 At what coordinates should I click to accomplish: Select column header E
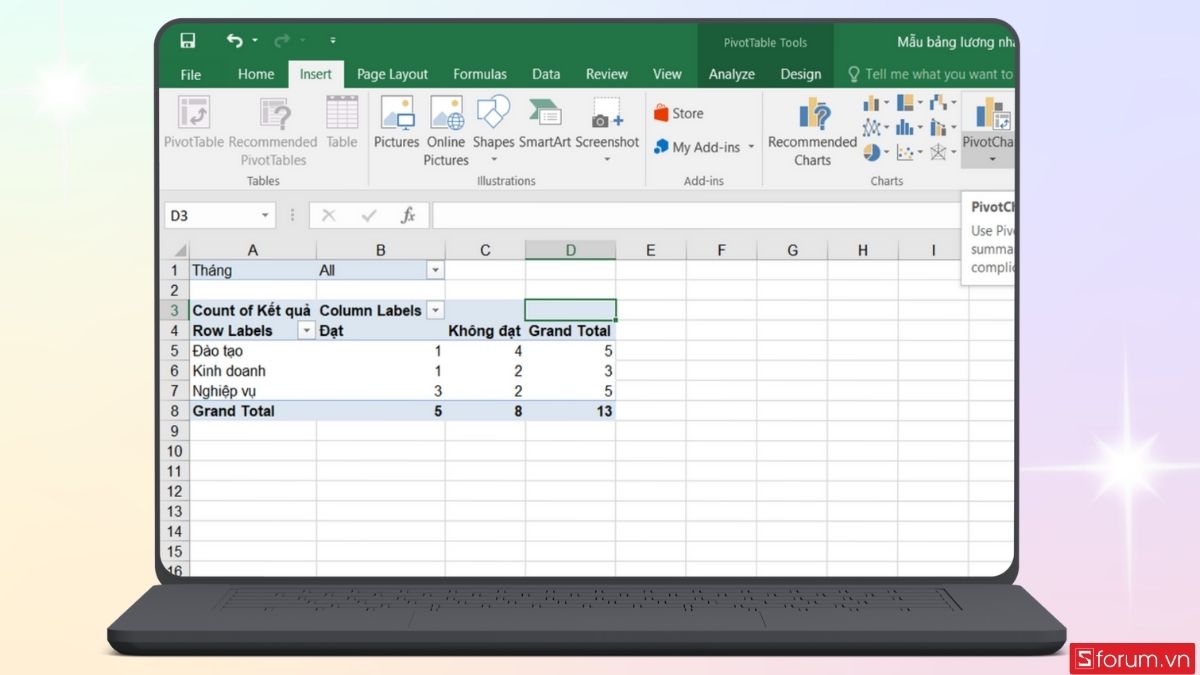650,250
